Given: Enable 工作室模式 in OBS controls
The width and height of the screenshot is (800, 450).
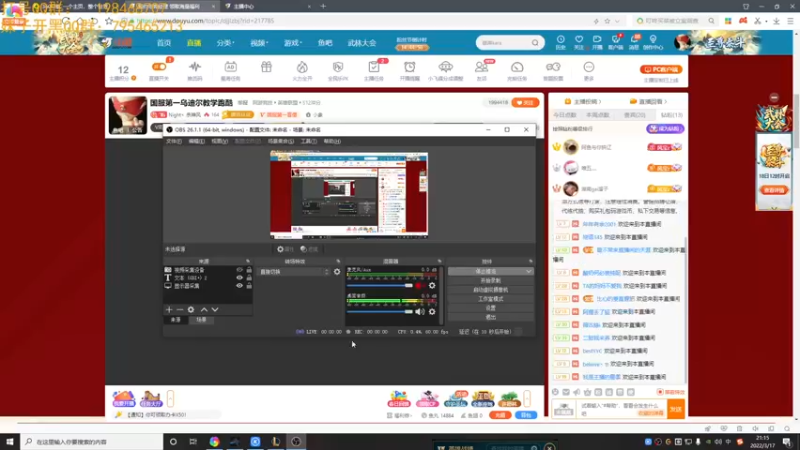Looking at the screenshot, I should [490, 299].
